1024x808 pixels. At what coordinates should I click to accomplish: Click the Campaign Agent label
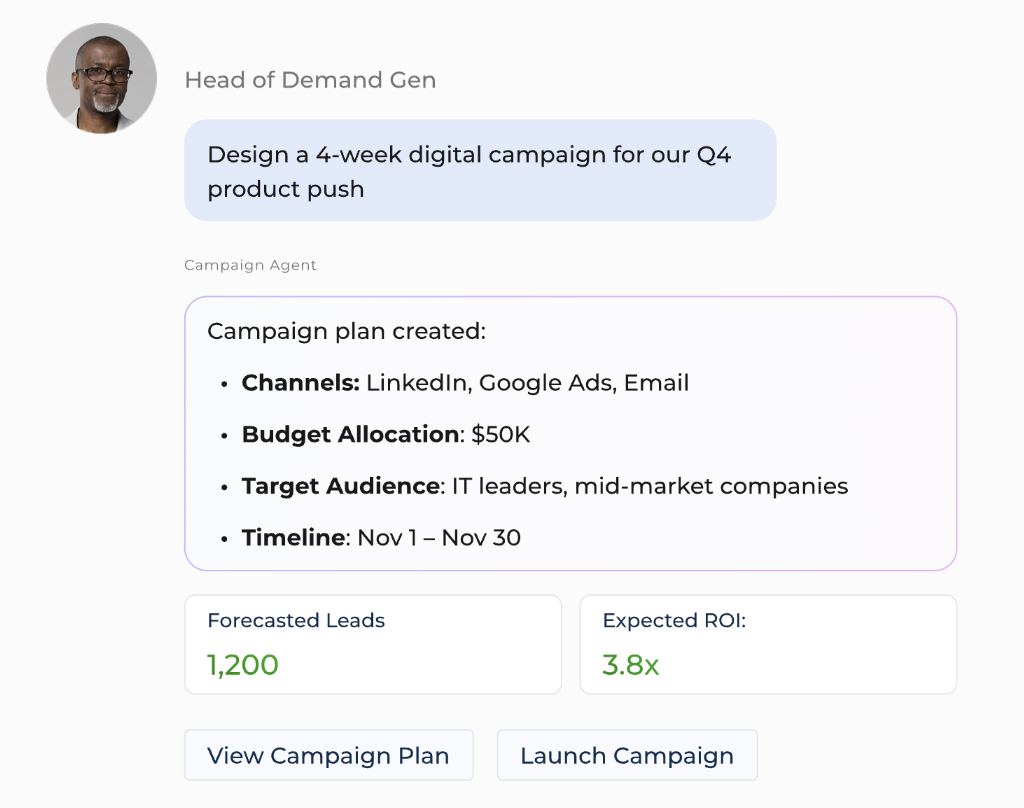tap(250, 264)
